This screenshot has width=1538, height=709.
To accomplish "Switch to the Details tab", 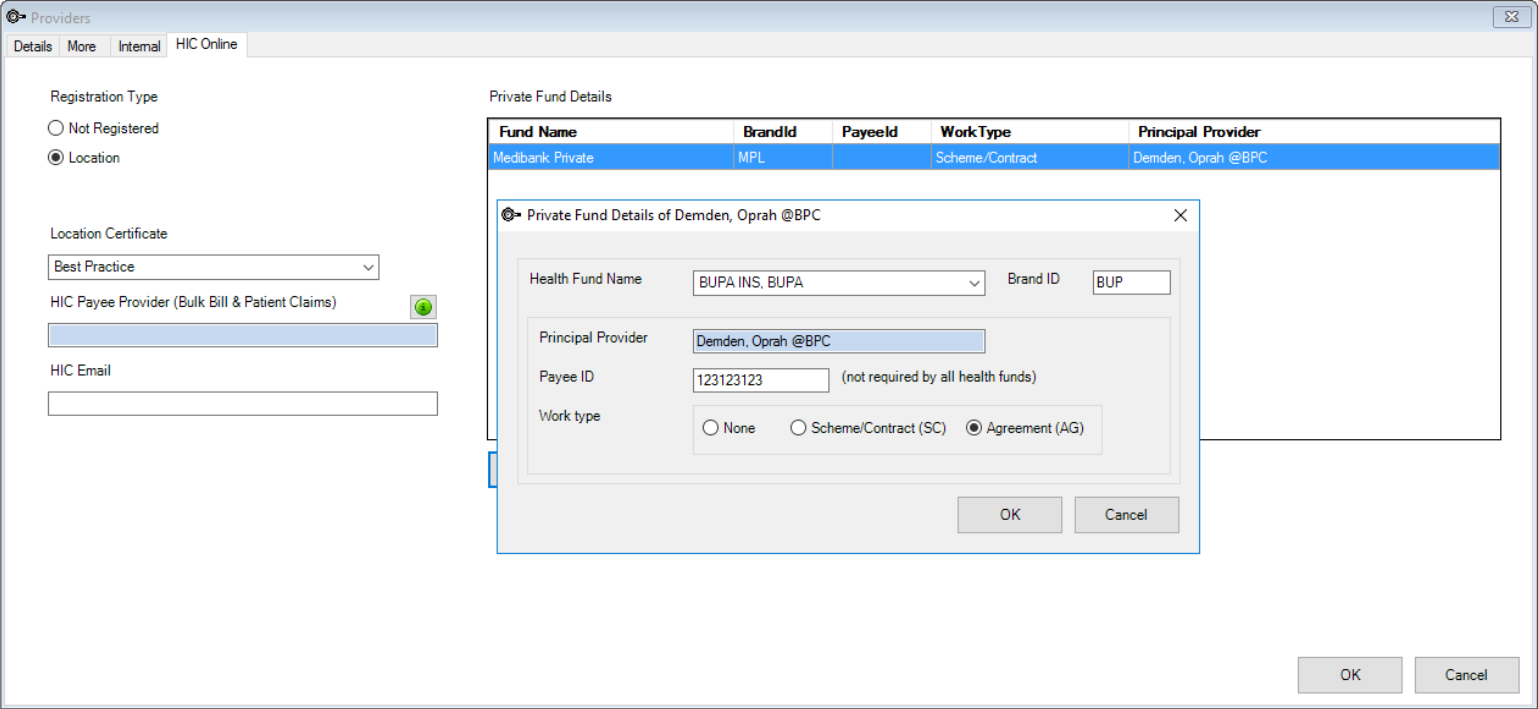I will coord(33,46).
